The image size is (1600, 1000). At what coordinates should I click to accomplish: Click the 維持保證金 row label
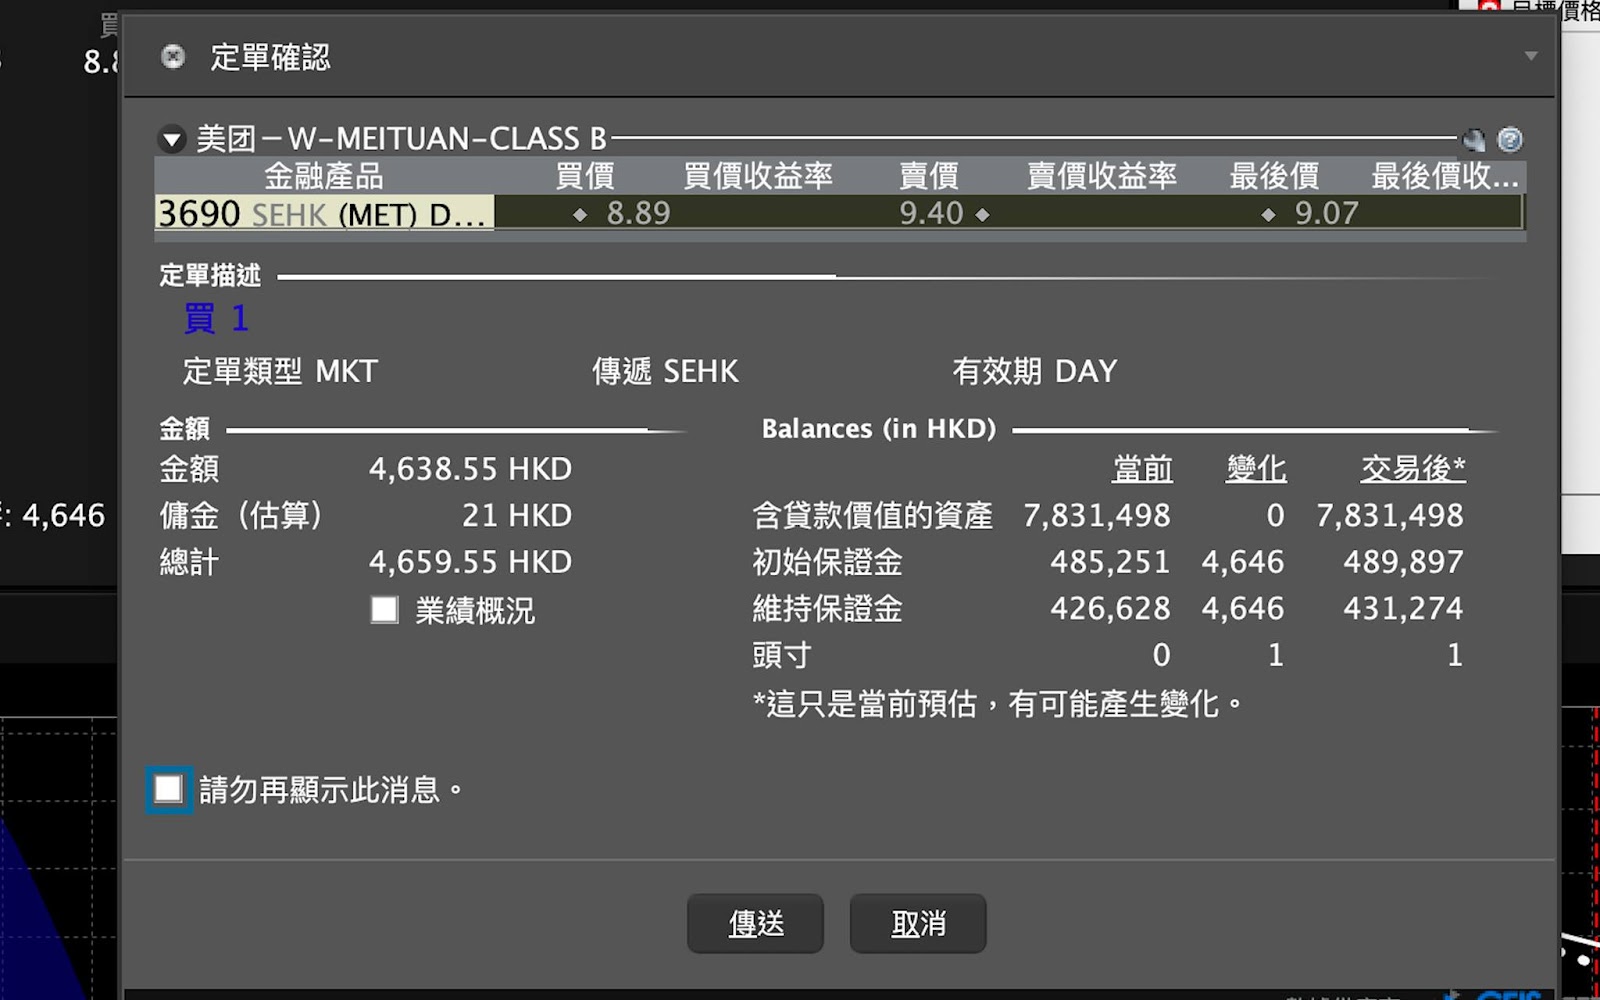click(x=827, y=609)
